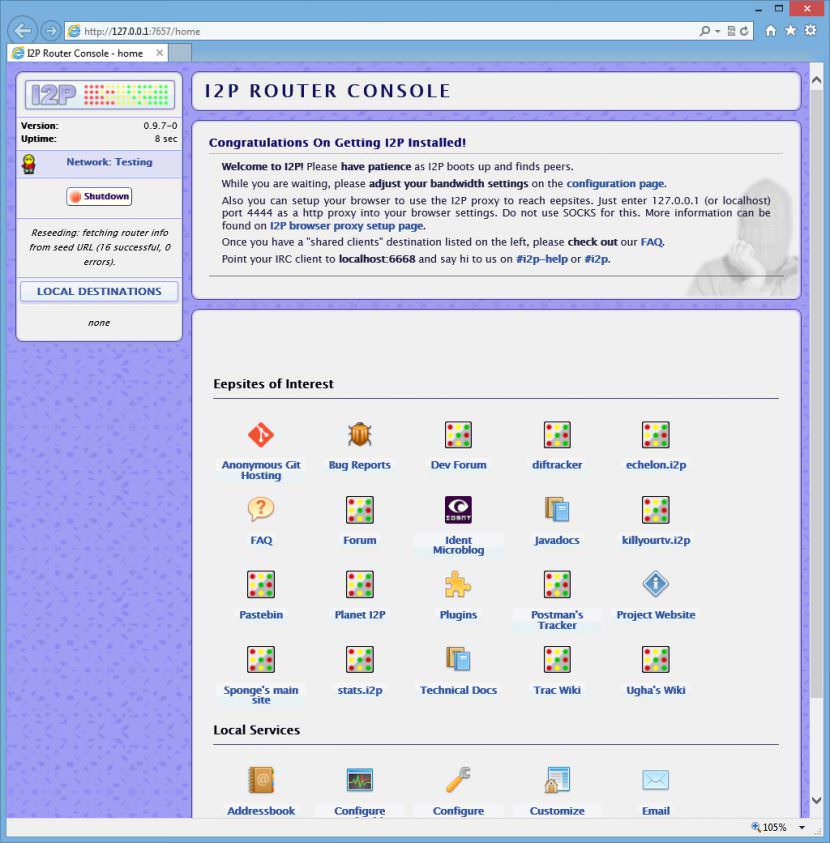The width and height of the screenshot is (830, 843).
Task: Open the Addressbook text link
Action: (261, 811)
